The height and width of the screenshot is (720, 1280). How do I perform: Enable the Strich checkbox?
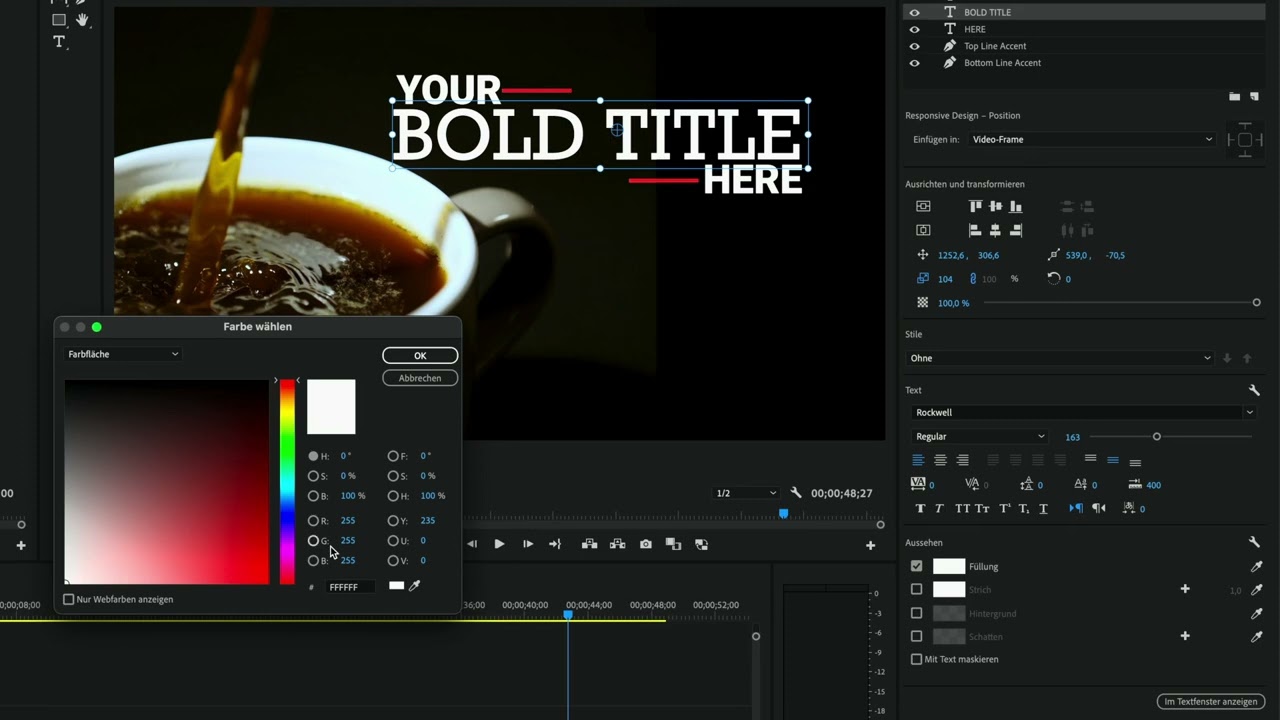[x=916, y=590]
